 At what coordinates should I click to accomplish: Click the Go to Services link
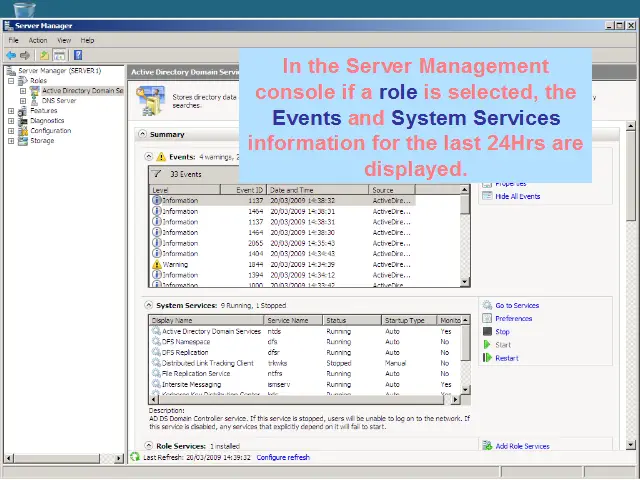(517, 305)
